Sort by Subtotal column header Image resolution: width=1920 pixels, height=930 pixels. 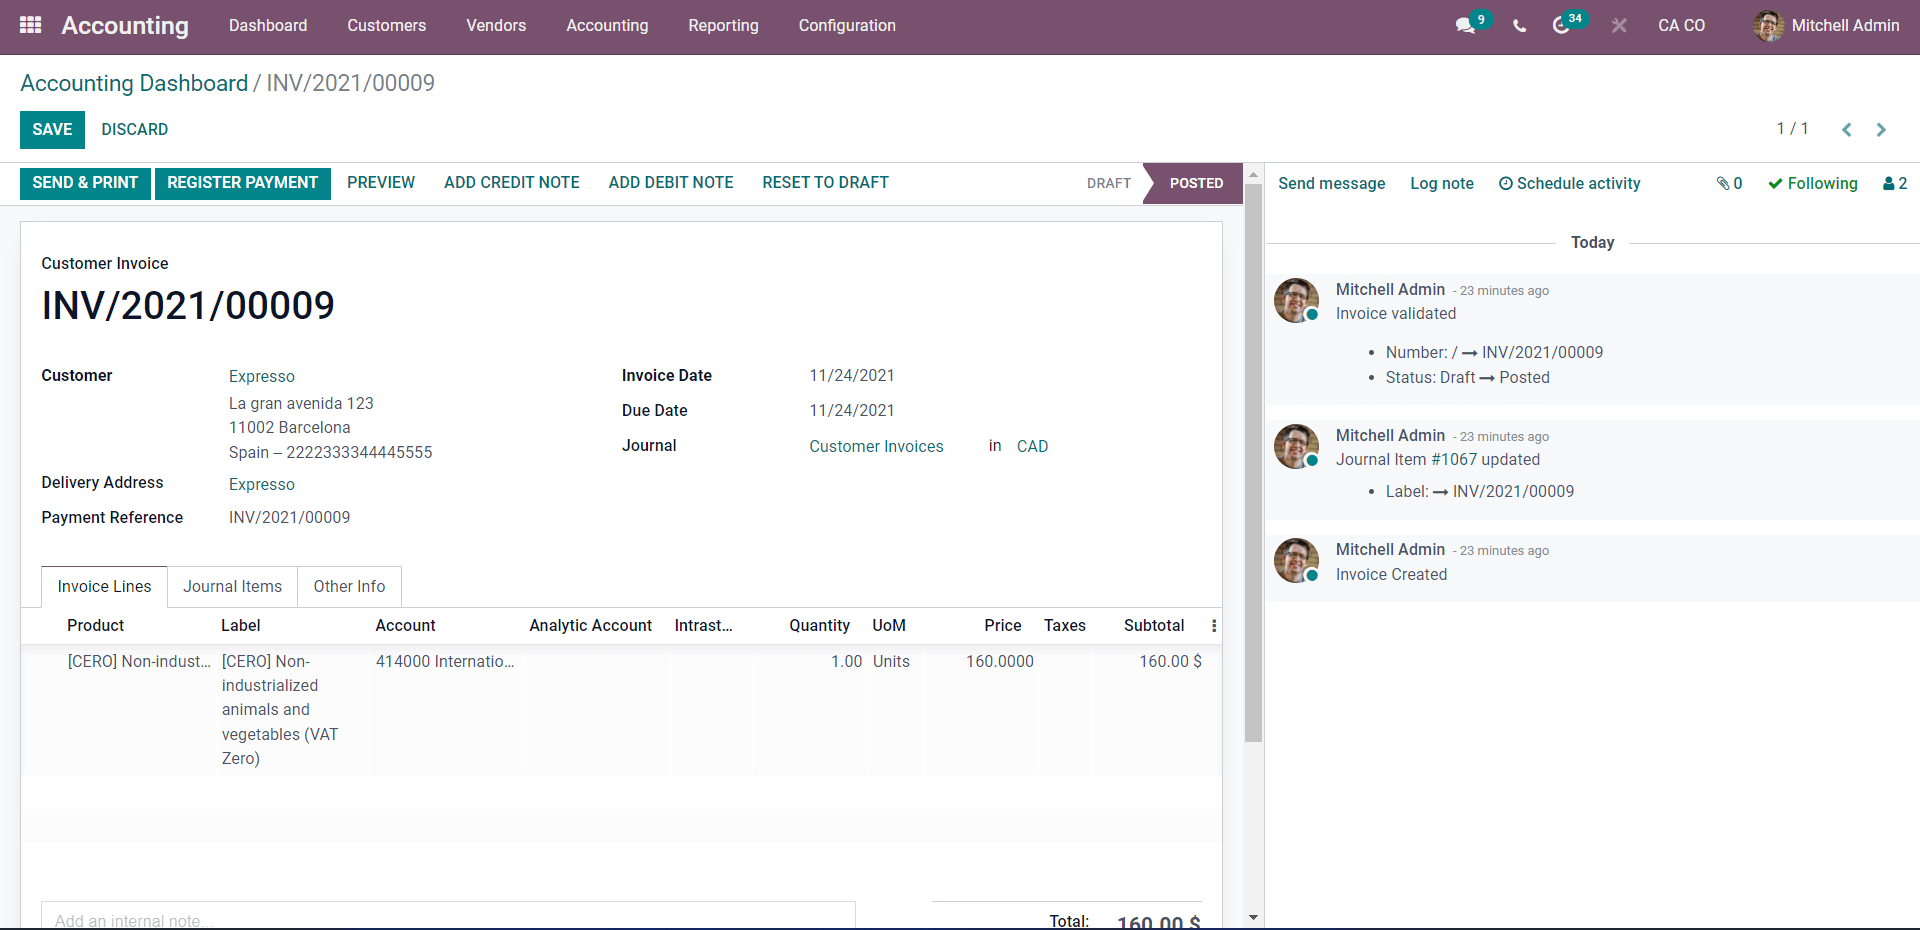(x=1154, y=626)
